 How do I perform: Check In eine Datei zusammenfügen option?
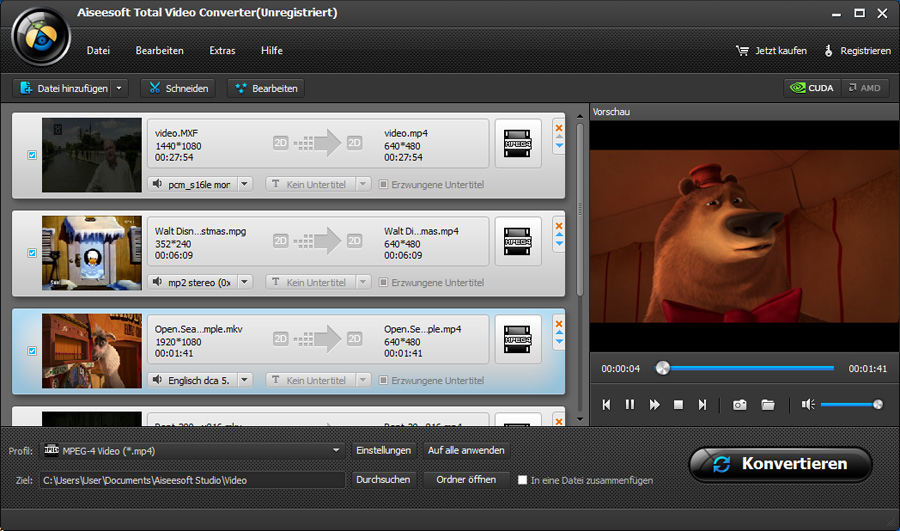[522, 480]
